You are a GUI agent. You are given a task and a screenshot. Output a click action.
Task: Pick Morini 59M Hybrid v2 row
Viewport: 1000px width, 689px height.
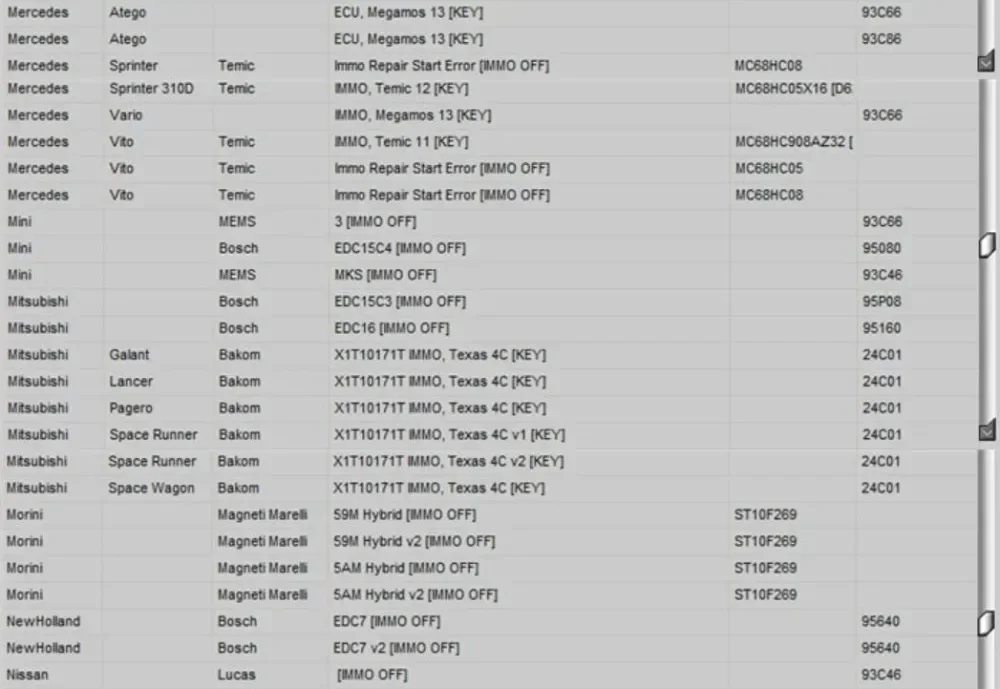489,541
